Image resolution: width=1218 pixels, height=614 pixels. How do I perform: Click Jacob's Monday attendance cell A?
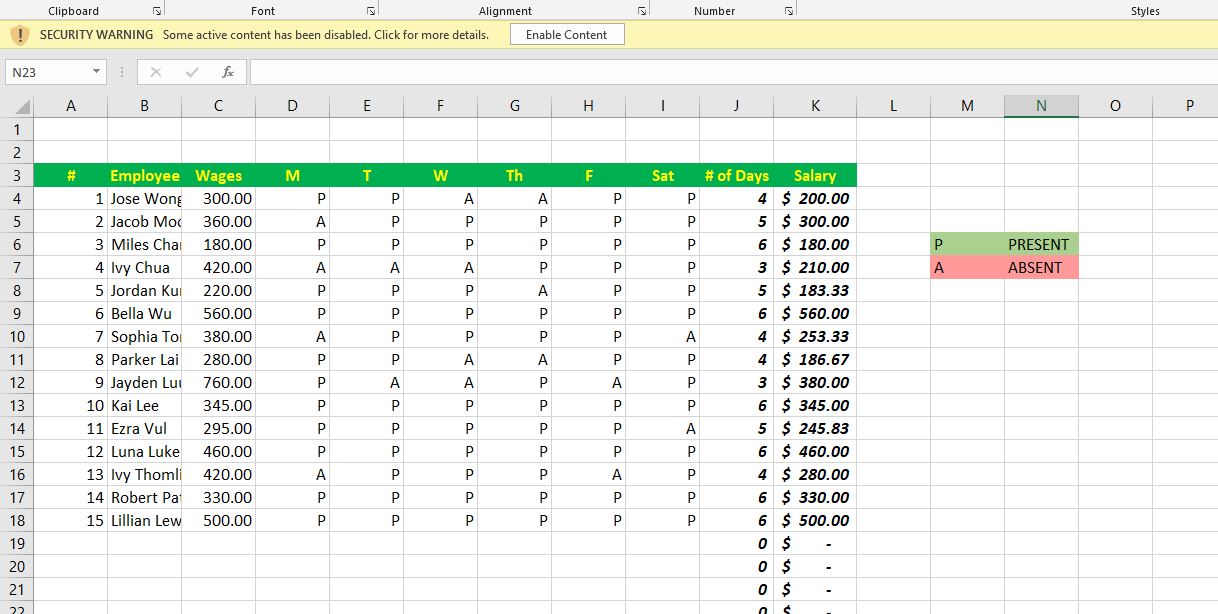(x=293, y=222)
